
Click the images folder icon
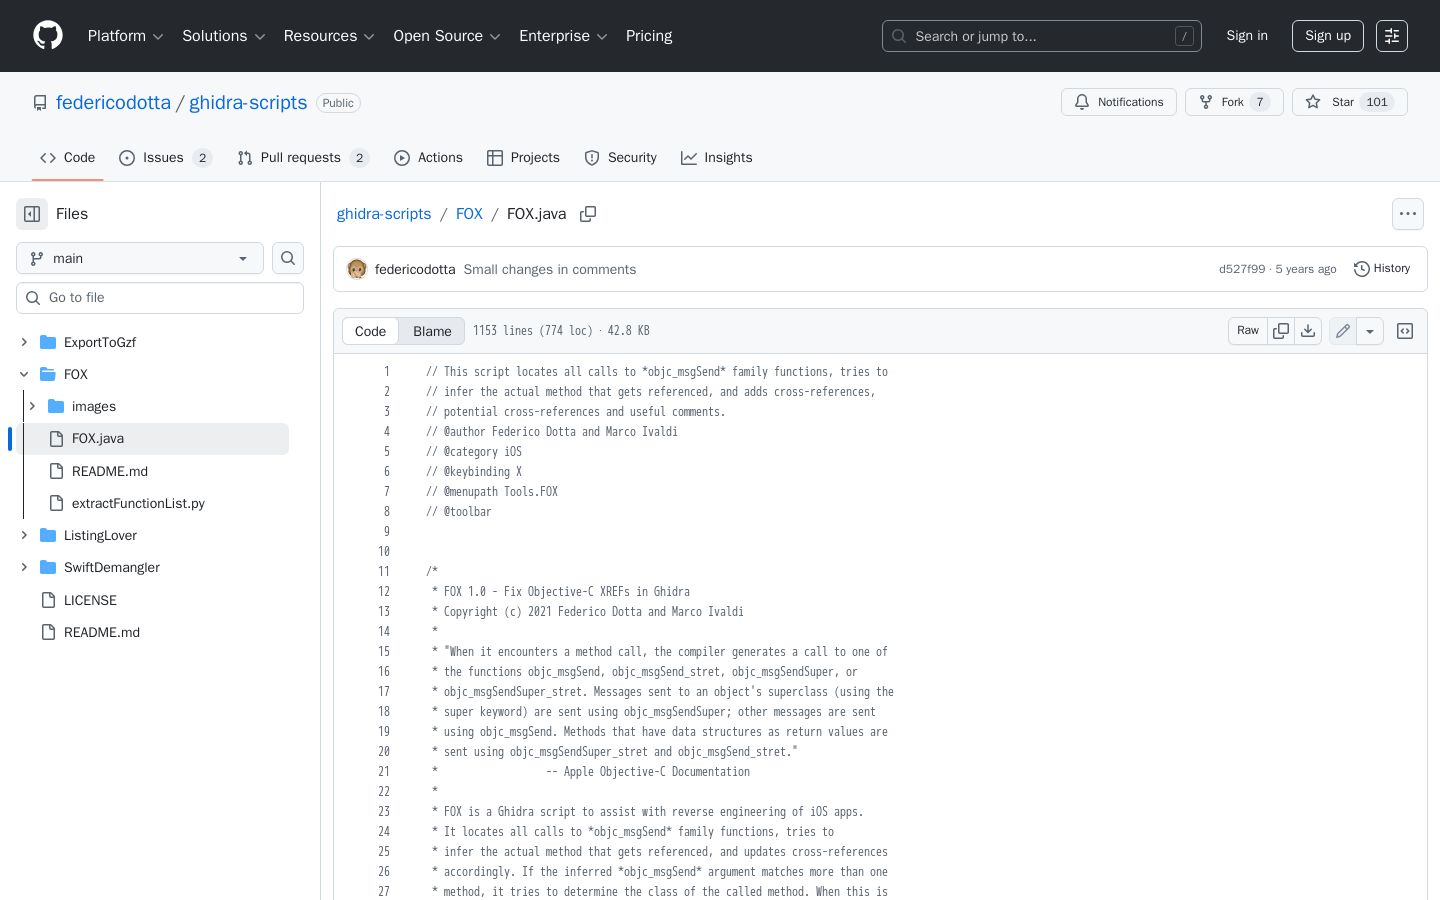56,406
